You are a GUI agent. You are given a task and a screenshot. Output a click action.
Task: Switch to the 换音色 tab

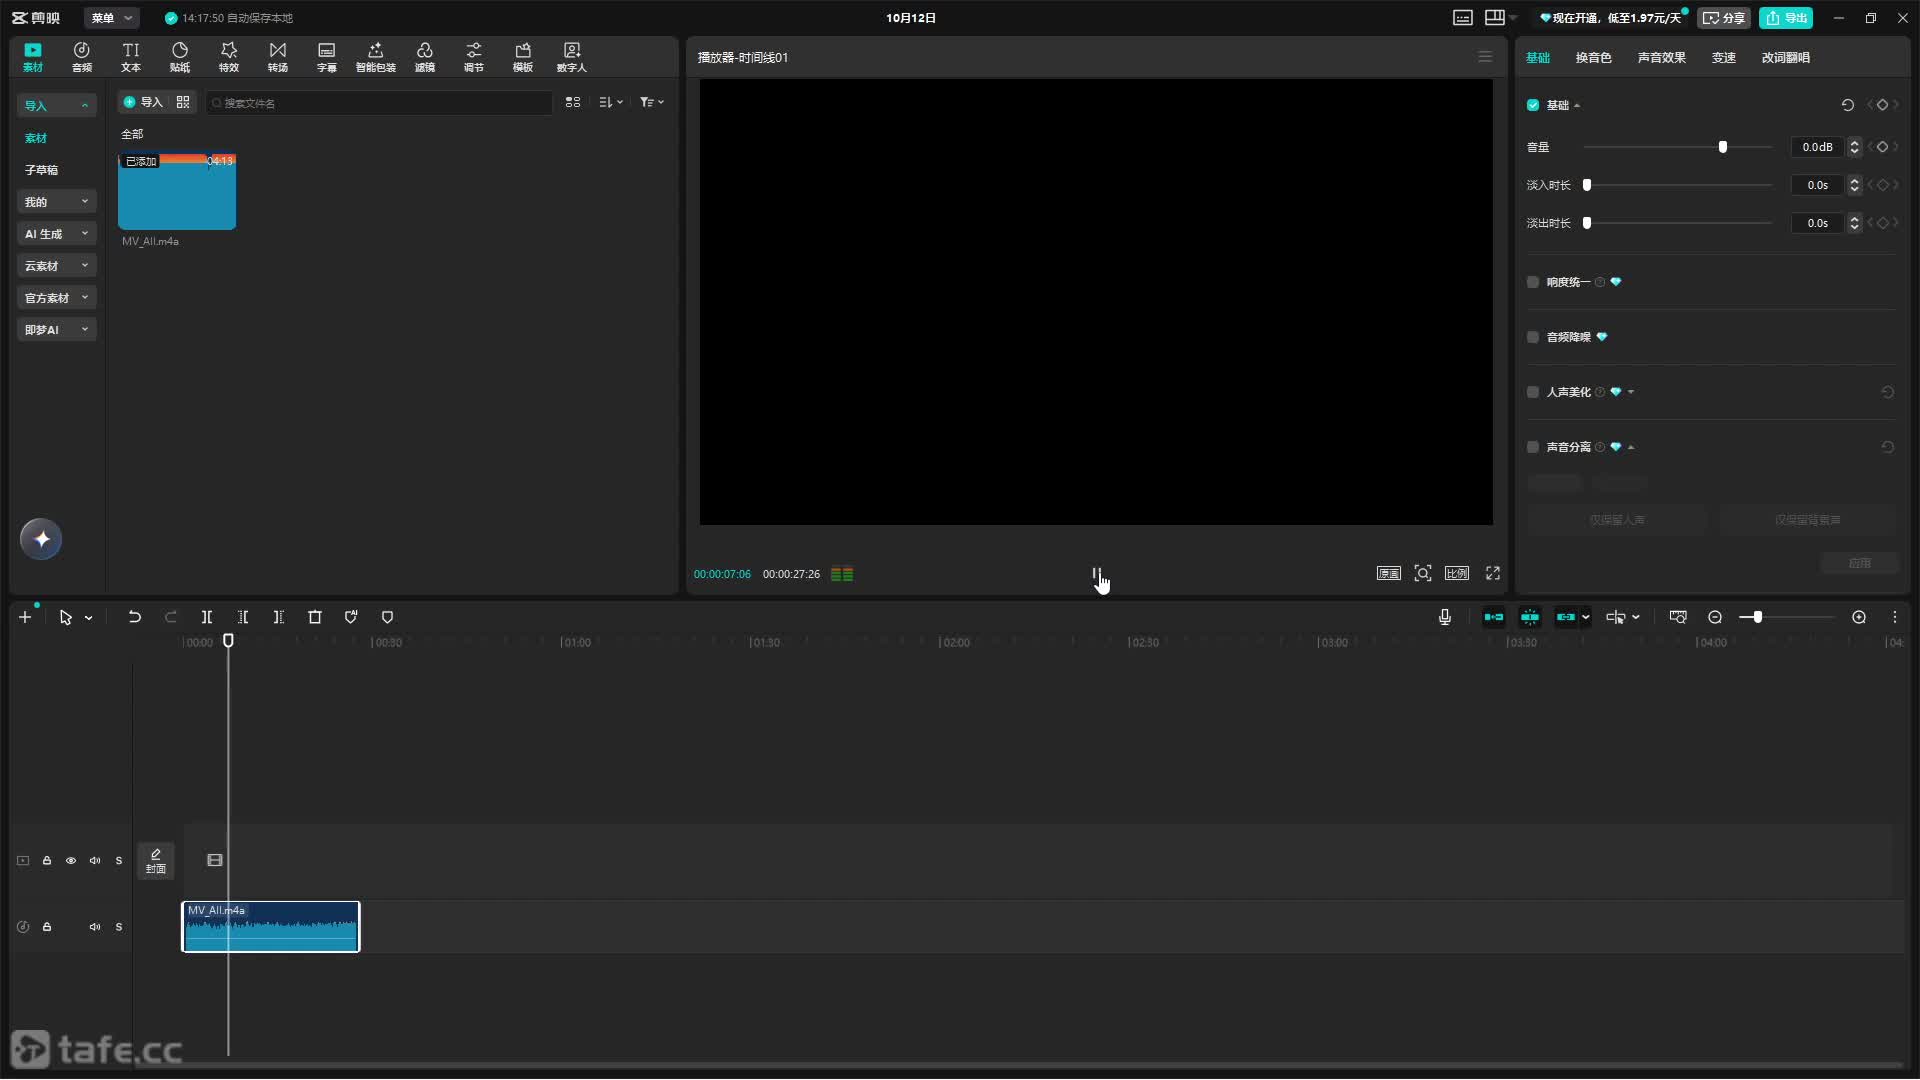click(x=1593, y=58)
